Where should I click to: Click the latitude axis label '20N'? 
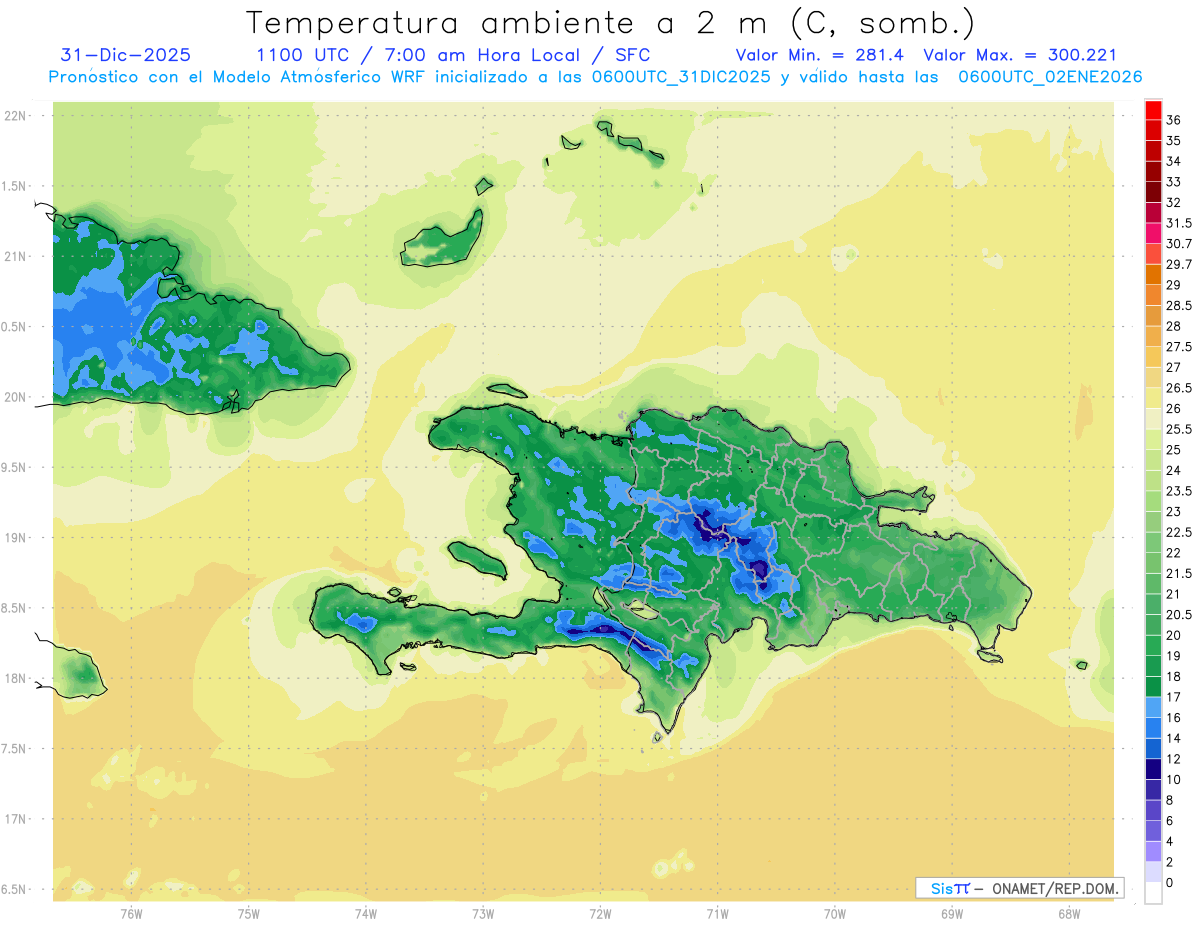pos(16,397)
